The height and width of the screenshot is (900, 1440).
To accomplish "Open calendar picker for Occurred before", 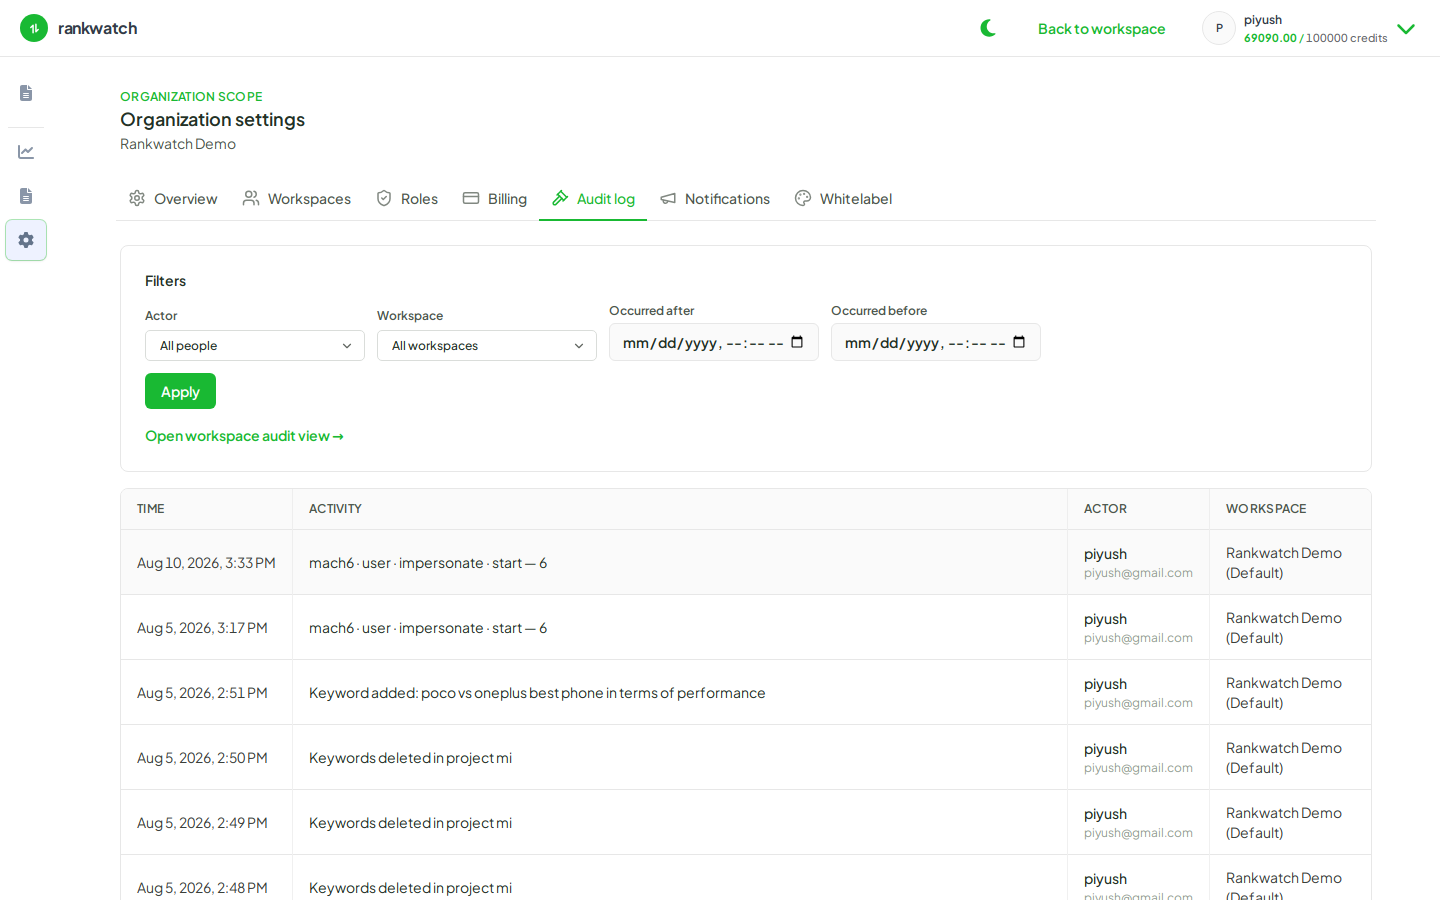I will click(x=1019, y=342).
